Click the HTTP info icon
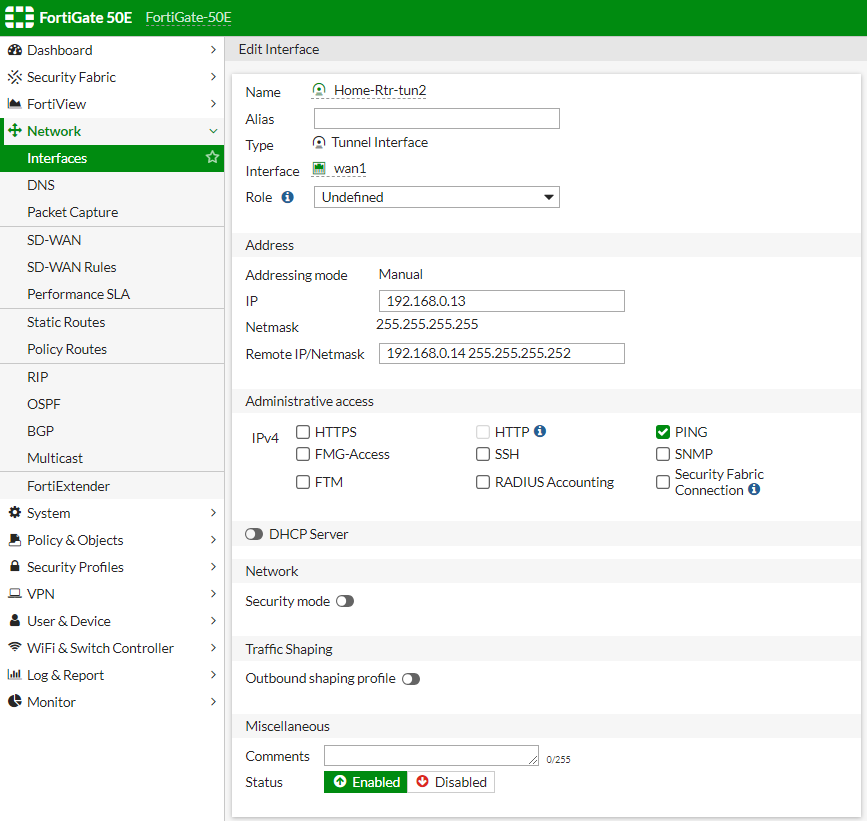Image resolution: width=867 pixels, height=821 pixels. pos(540,432)
